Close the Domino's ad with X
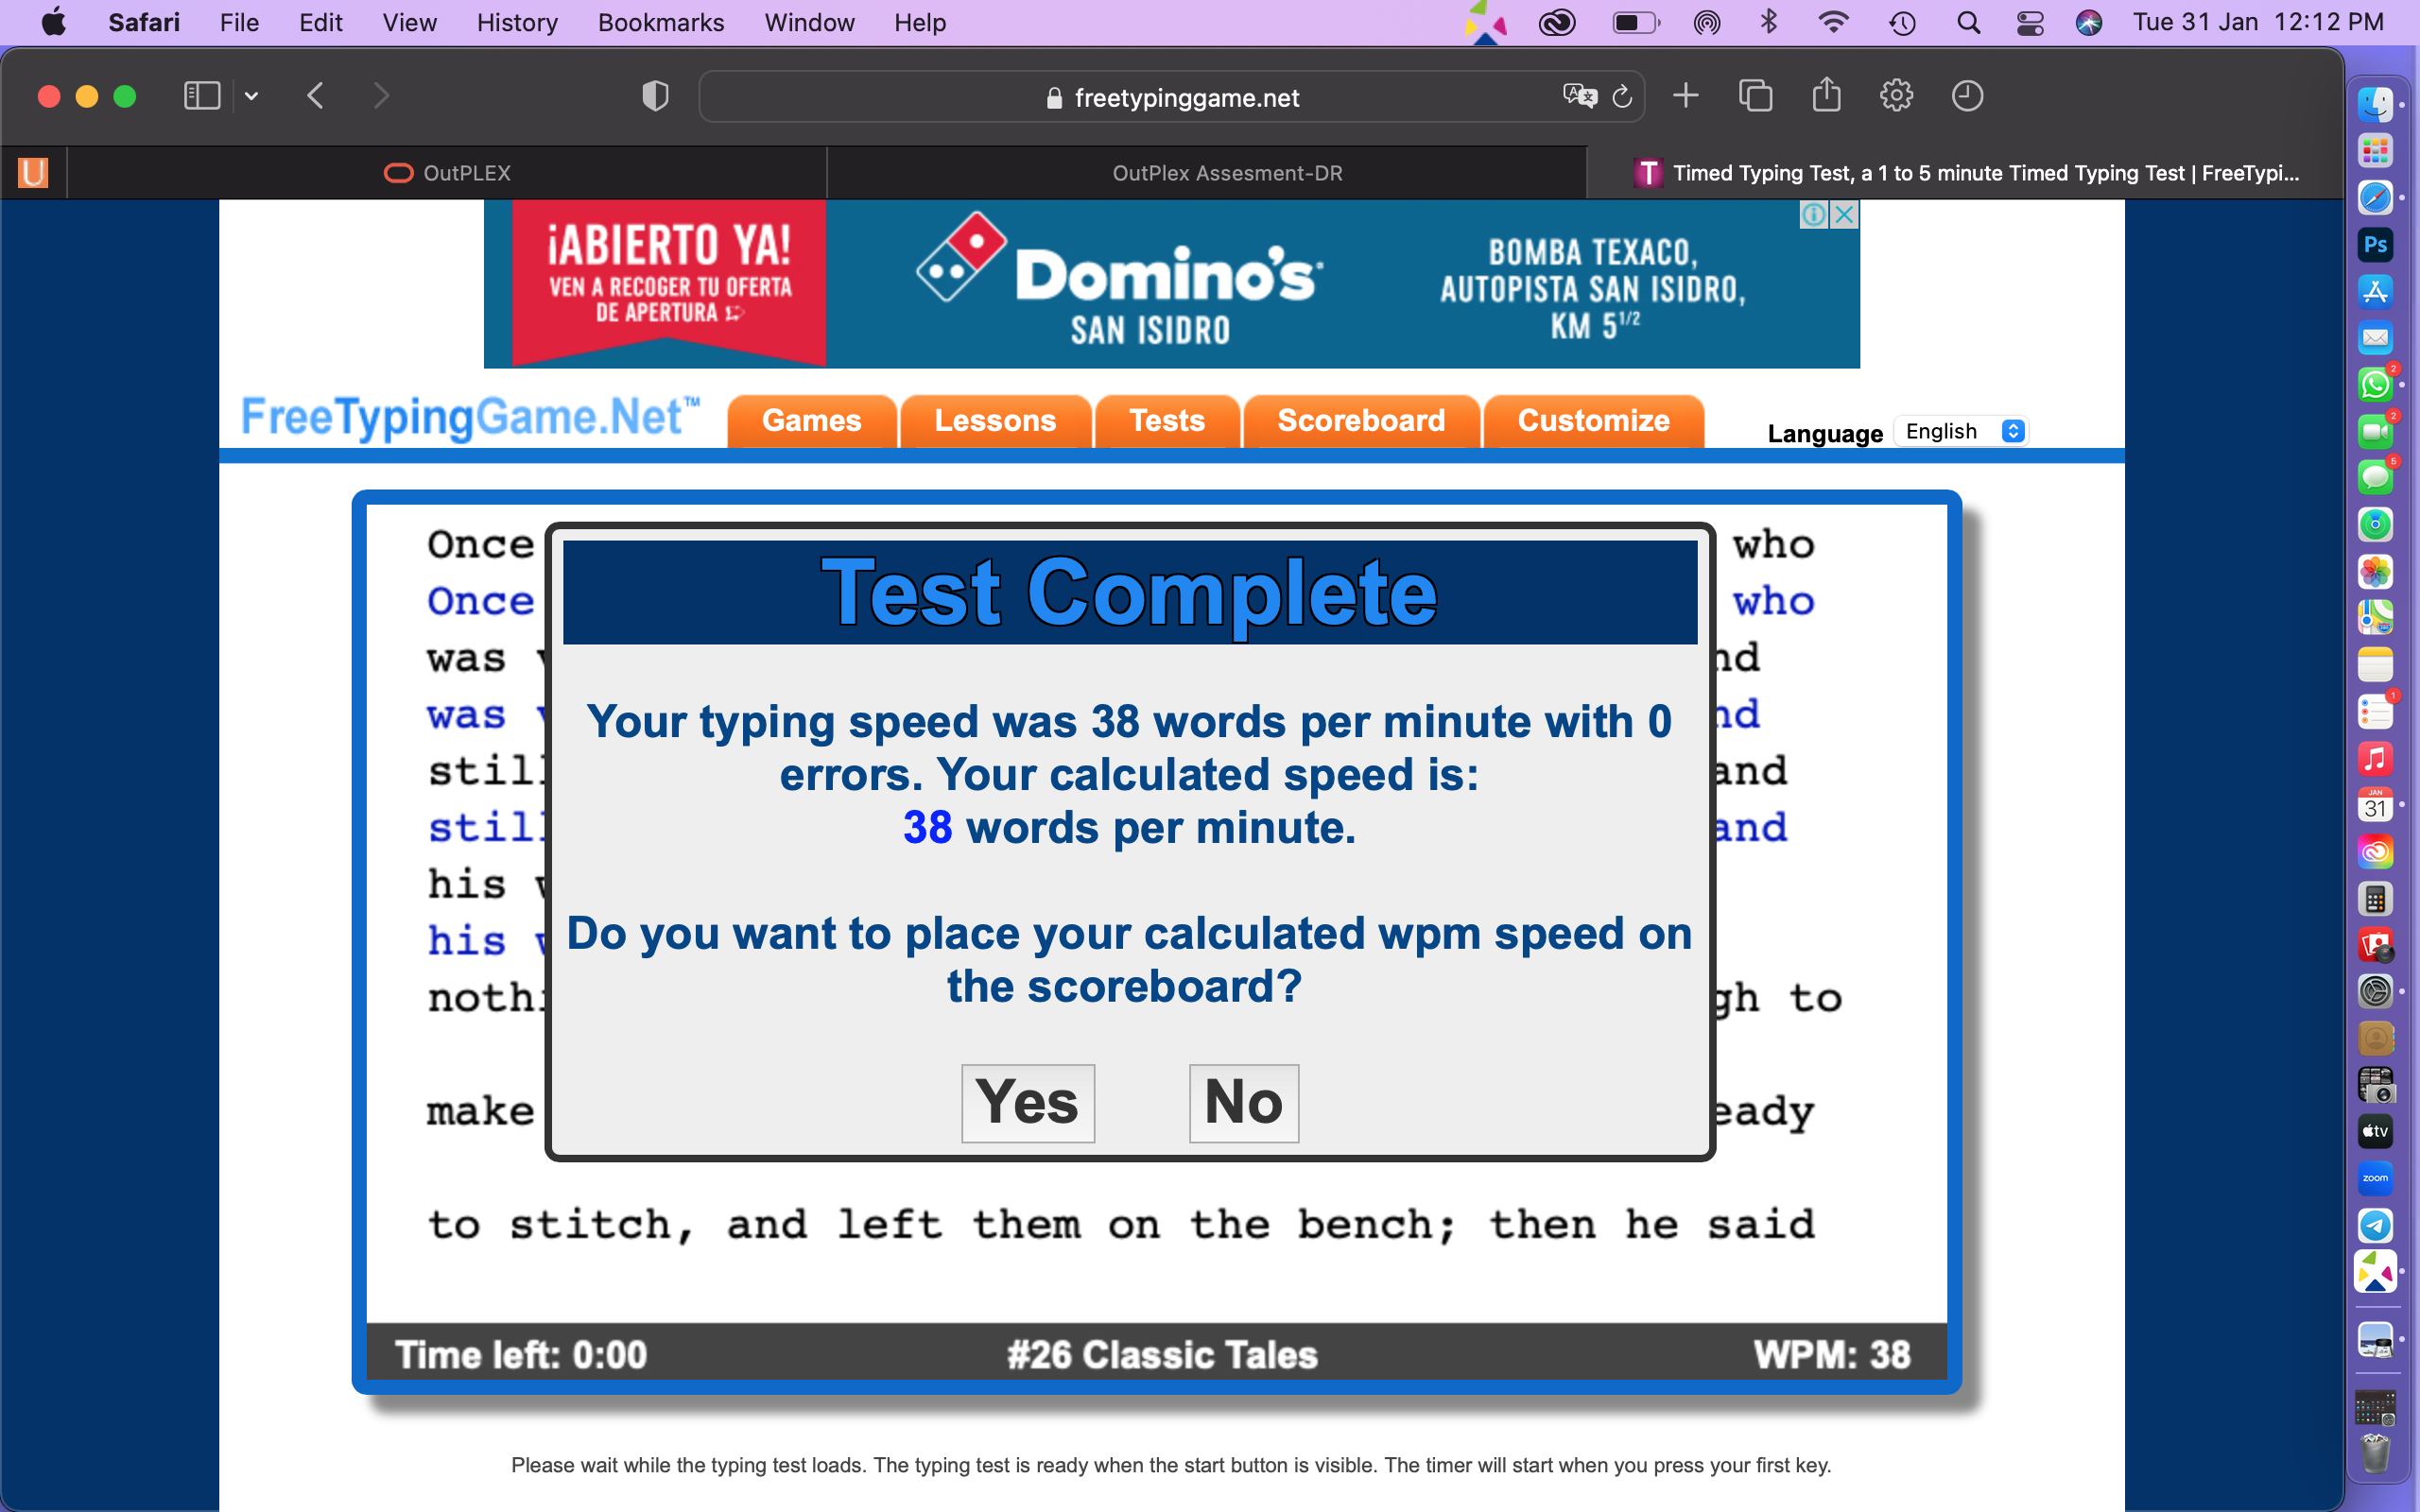Screen dimensions: 2420x1512 coord(1845,214)
